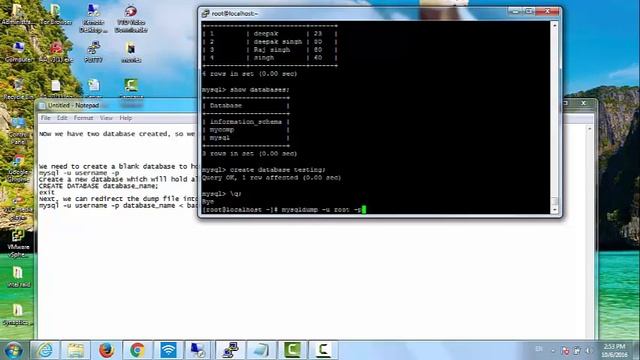Open the Administrator folder desktop icon
Image resolution: width=640 pixels, height=360 pixels.
[x=17, y=14]
